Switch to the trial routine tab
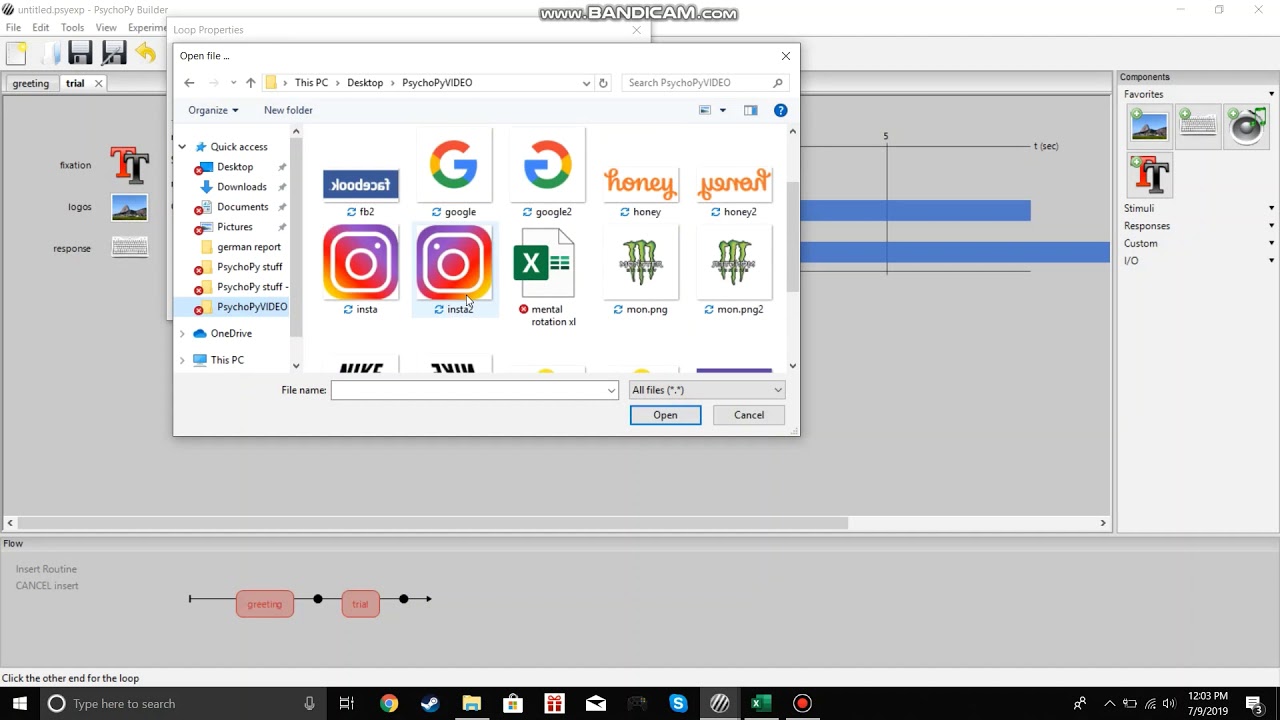The height and width of the screenshot is (720, 1280). [x=75, y=84]
